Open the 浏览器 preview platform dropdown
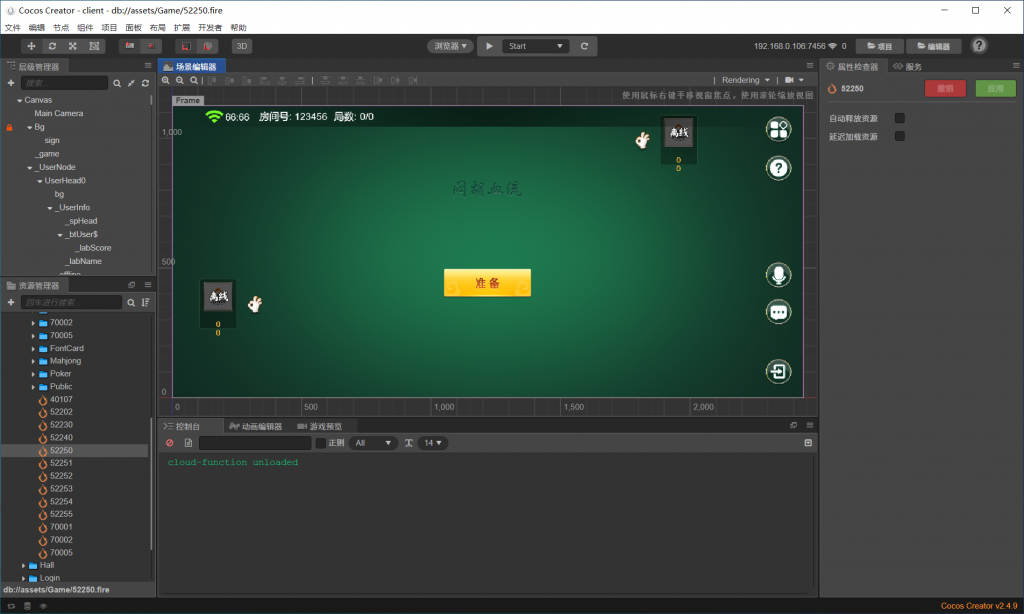Image resolution: width=1024 pixels, height=614 pixels. (x=451, y=46)
